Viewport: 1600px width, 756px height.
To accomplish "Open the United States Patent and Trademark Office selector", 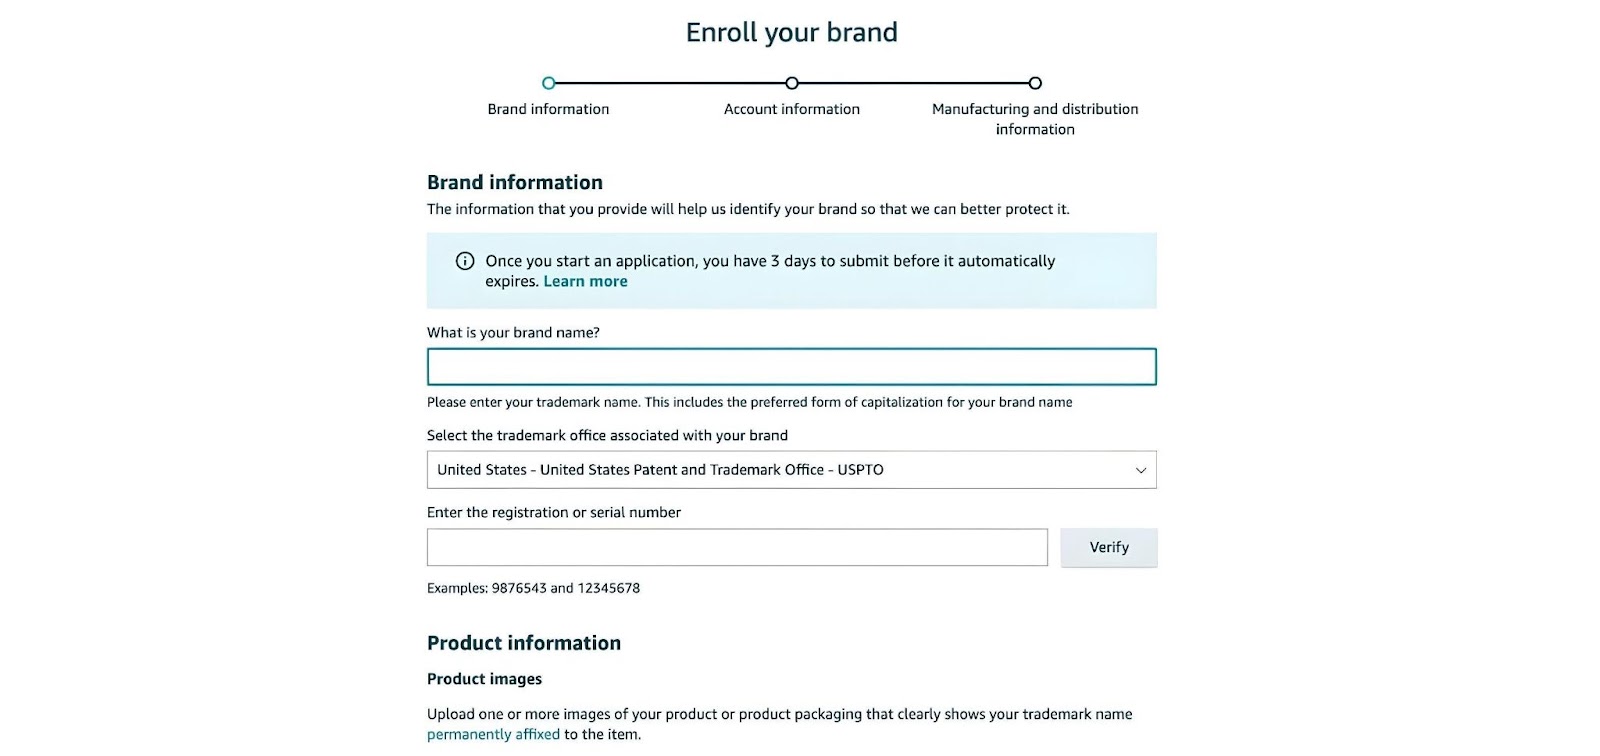I will [x=792, y=470].
